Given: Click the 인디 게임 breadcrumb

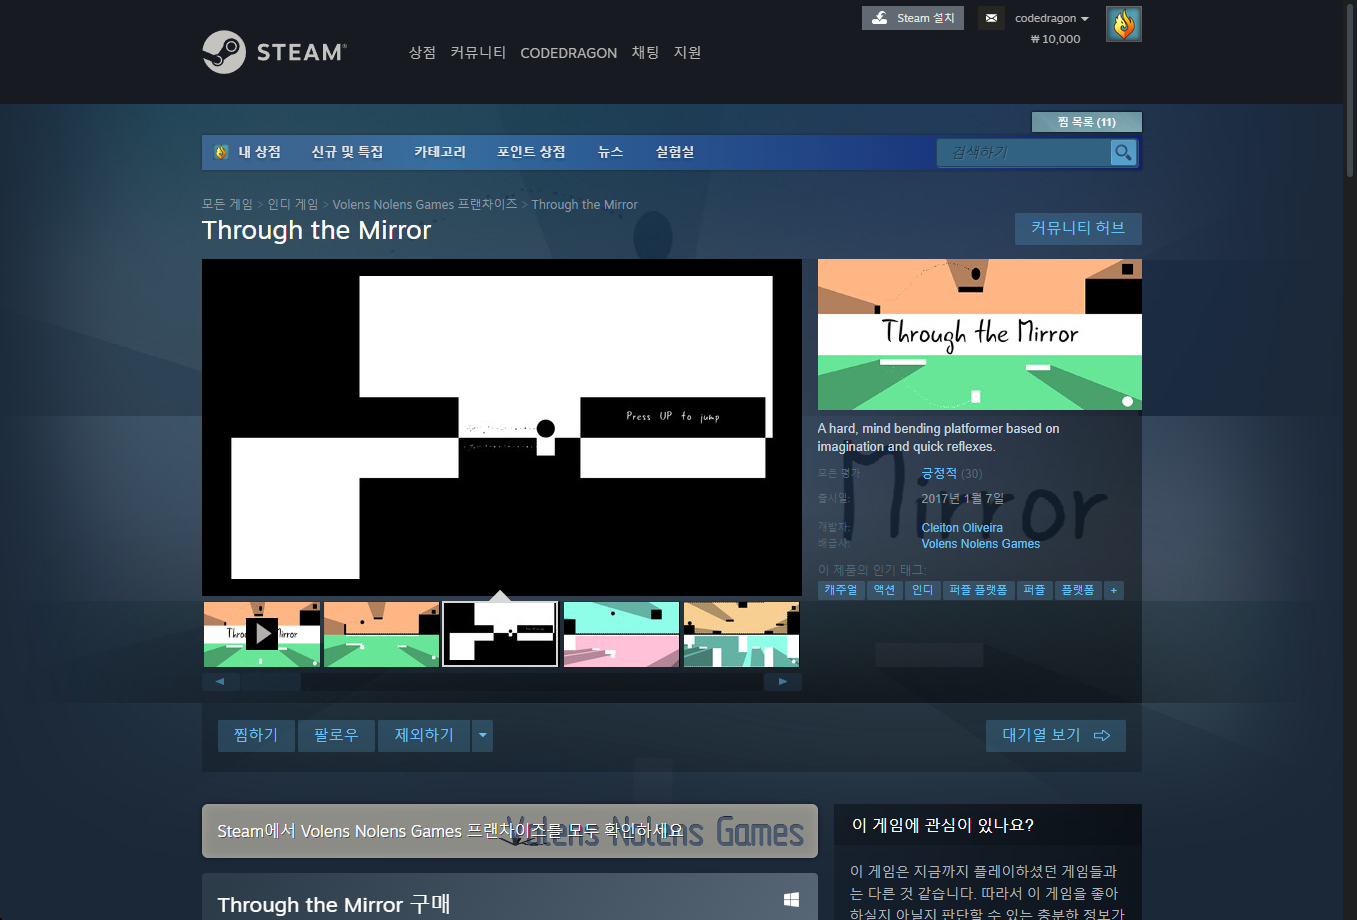Looking at the screenshot, I should [292, 204].
